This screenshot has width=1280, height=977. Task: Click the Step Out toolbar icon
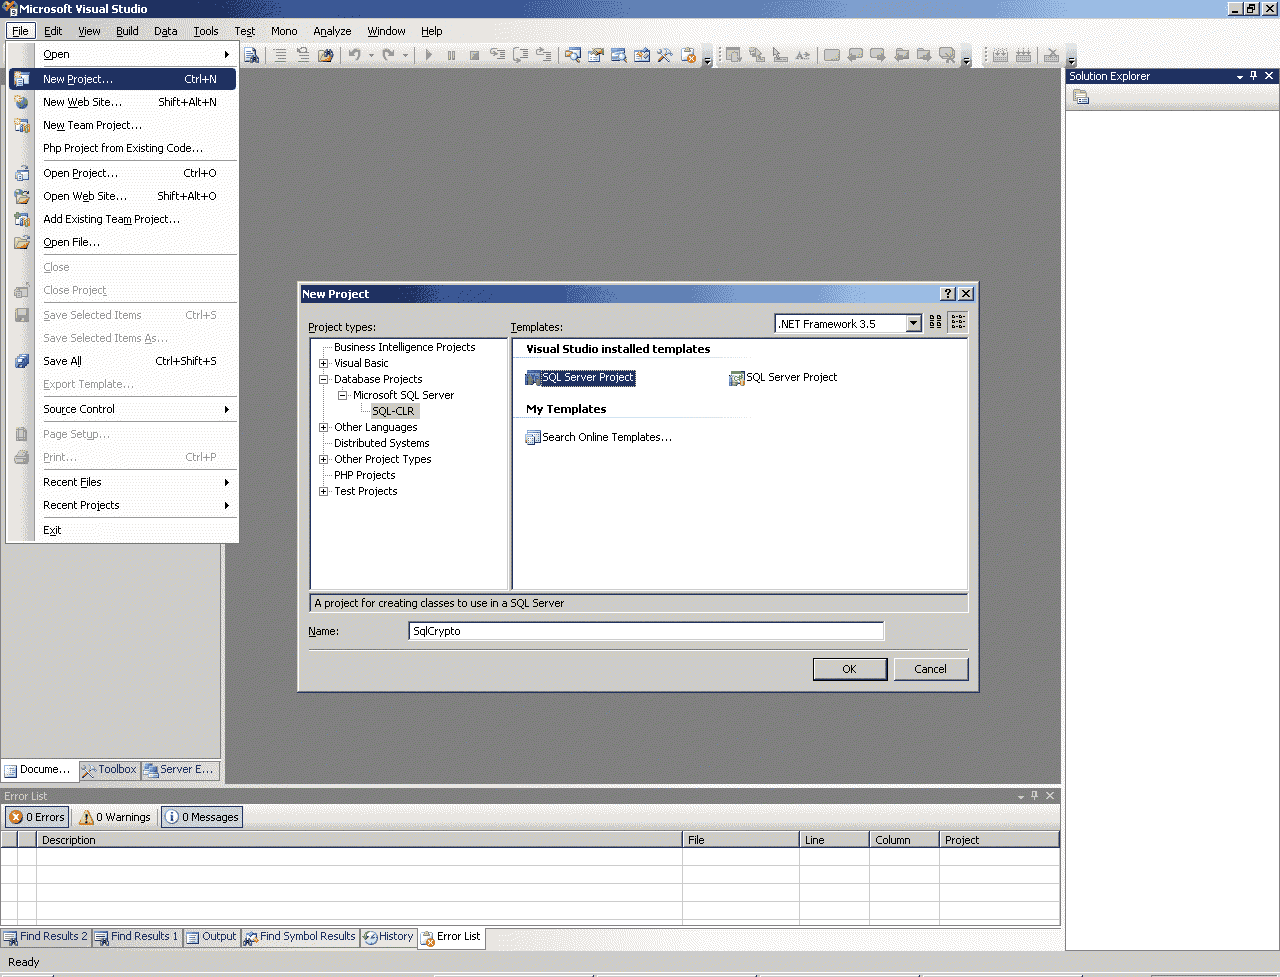coord(544,55)
